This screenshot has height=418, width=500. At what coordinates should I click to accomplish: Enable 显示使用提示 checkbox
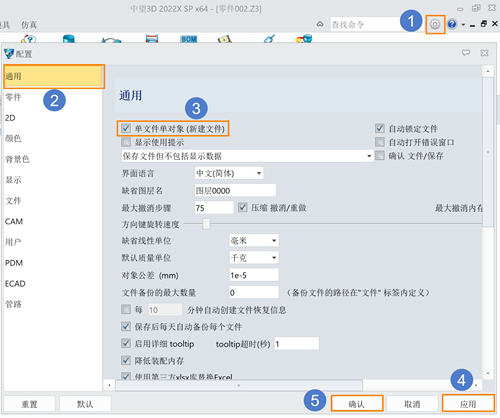(126, 142)
